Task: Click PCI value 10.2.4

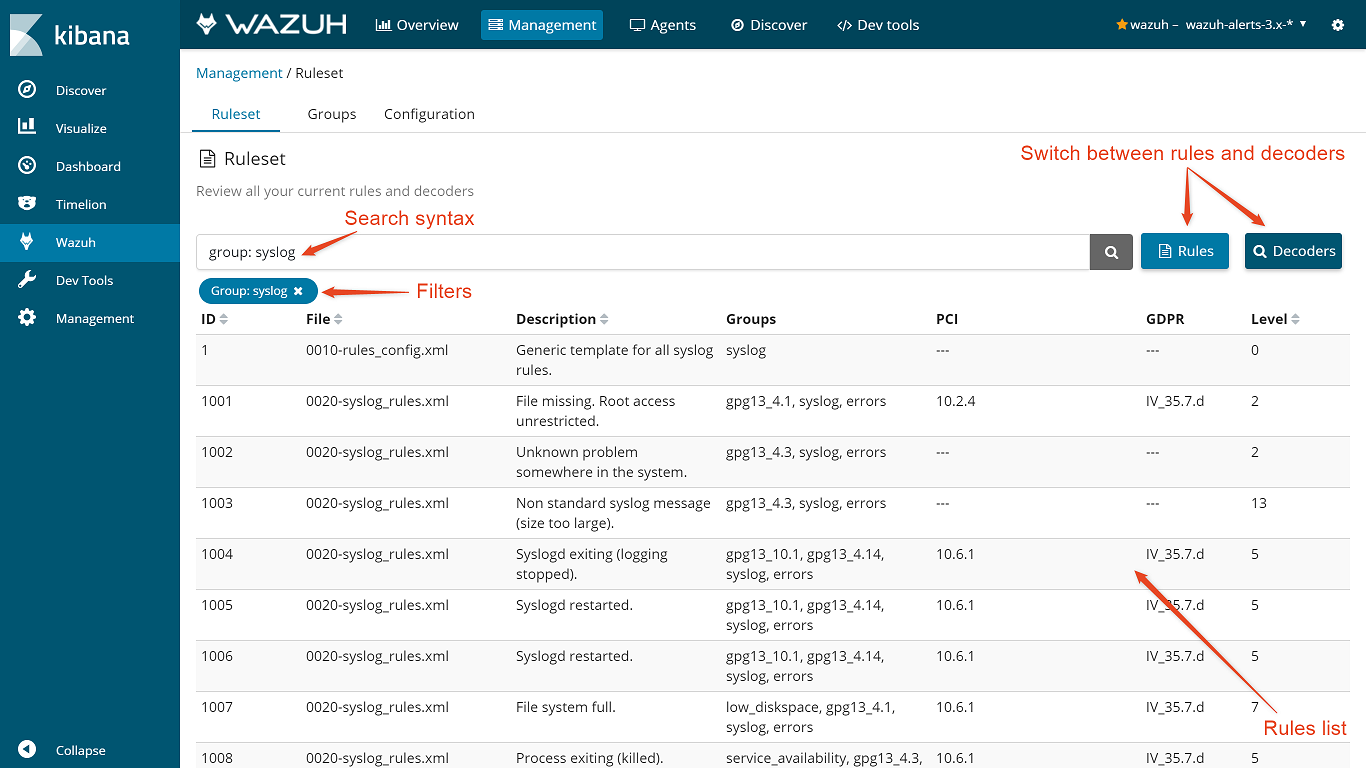Action: 955,401
